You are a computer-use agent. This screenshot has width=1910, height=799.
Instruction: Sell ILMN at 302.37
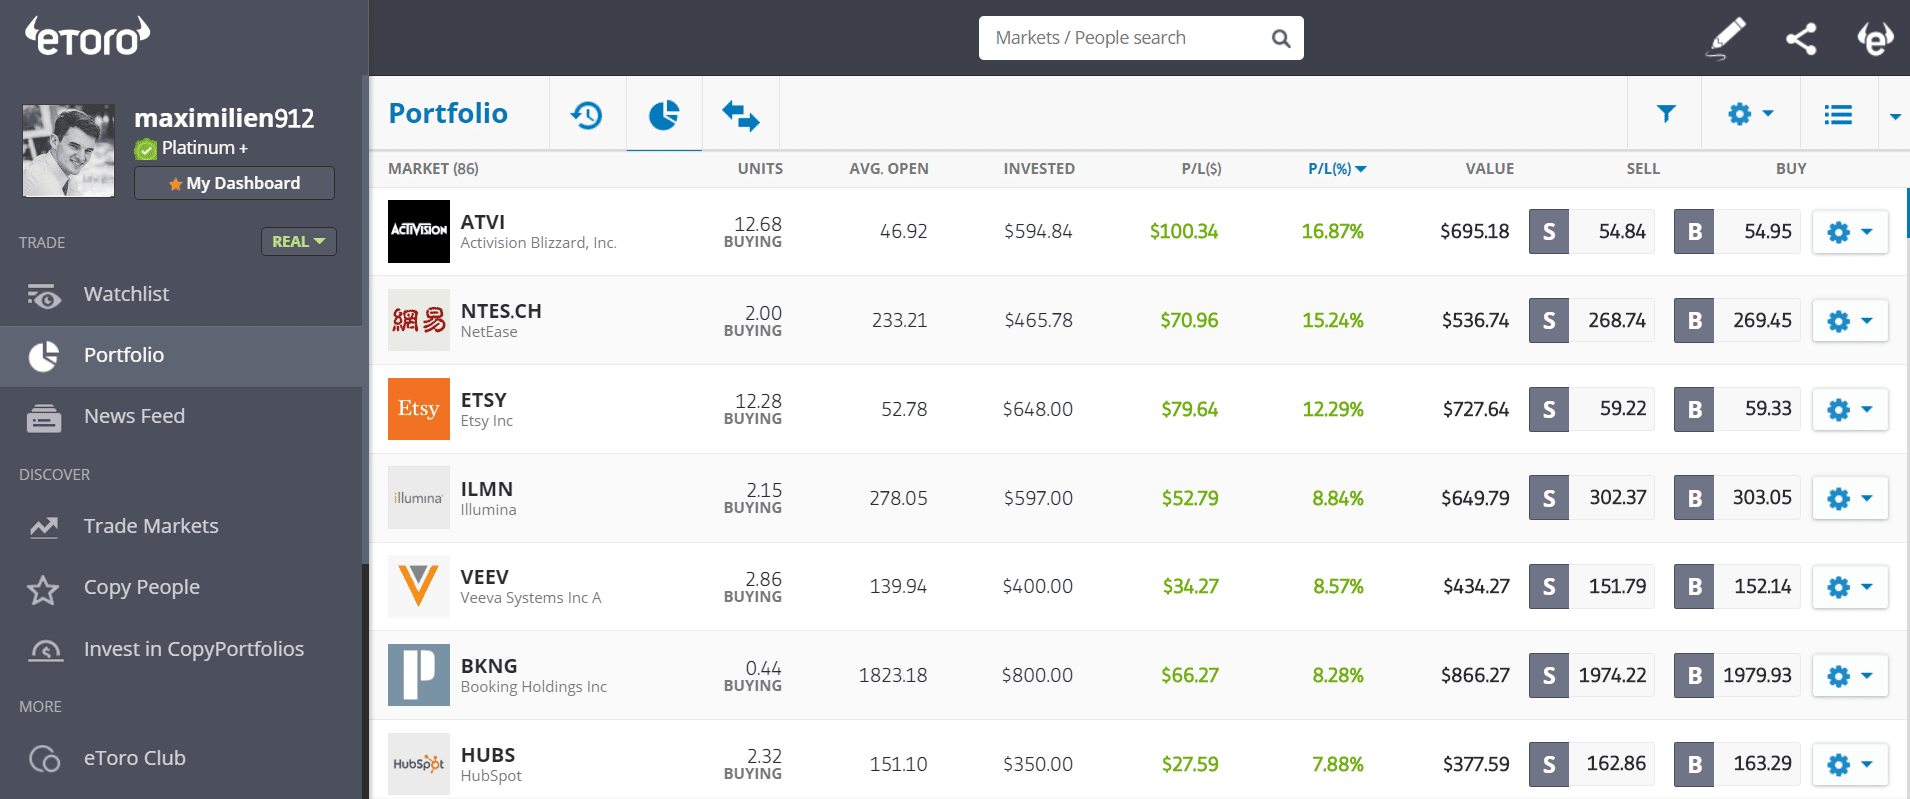click(1592, 497)
